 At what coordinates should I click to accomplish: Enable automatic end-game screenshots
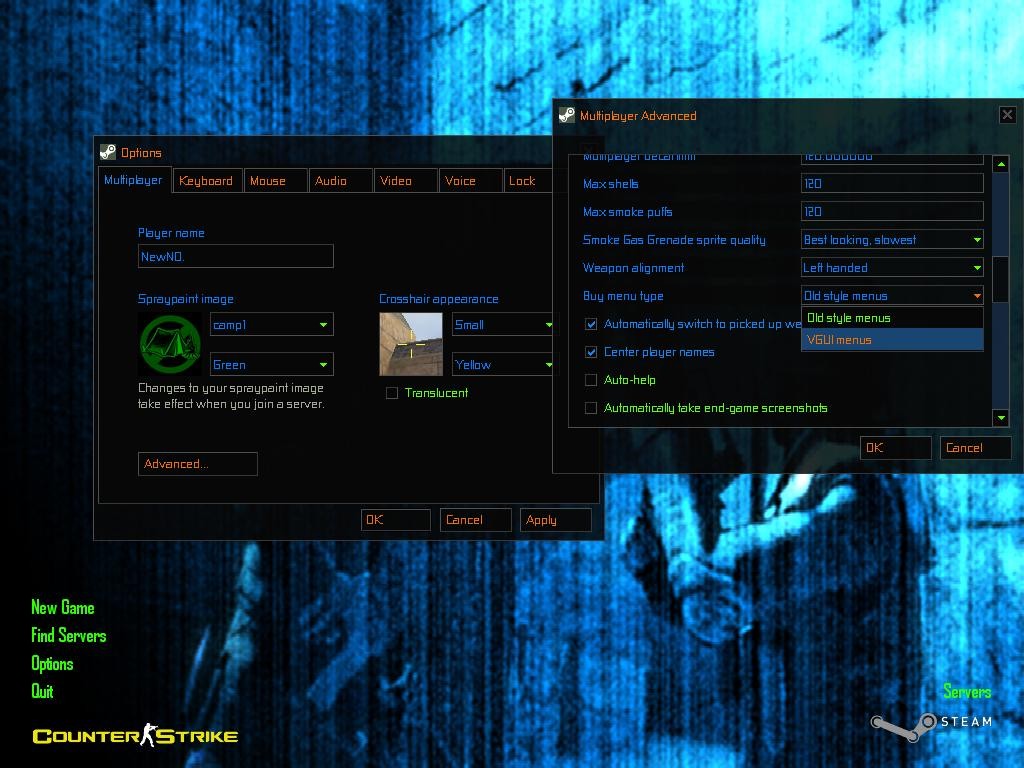click(591, 408)
